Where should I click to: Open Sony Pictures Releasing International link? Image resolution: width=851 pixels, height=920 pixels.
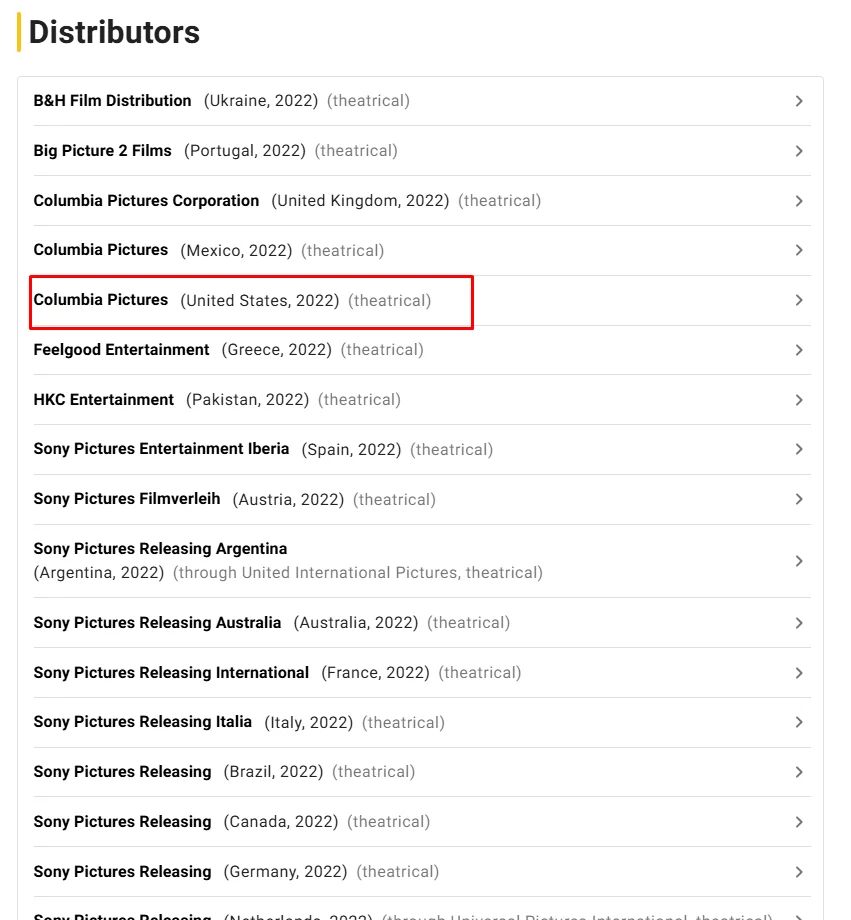coord(171,672)
